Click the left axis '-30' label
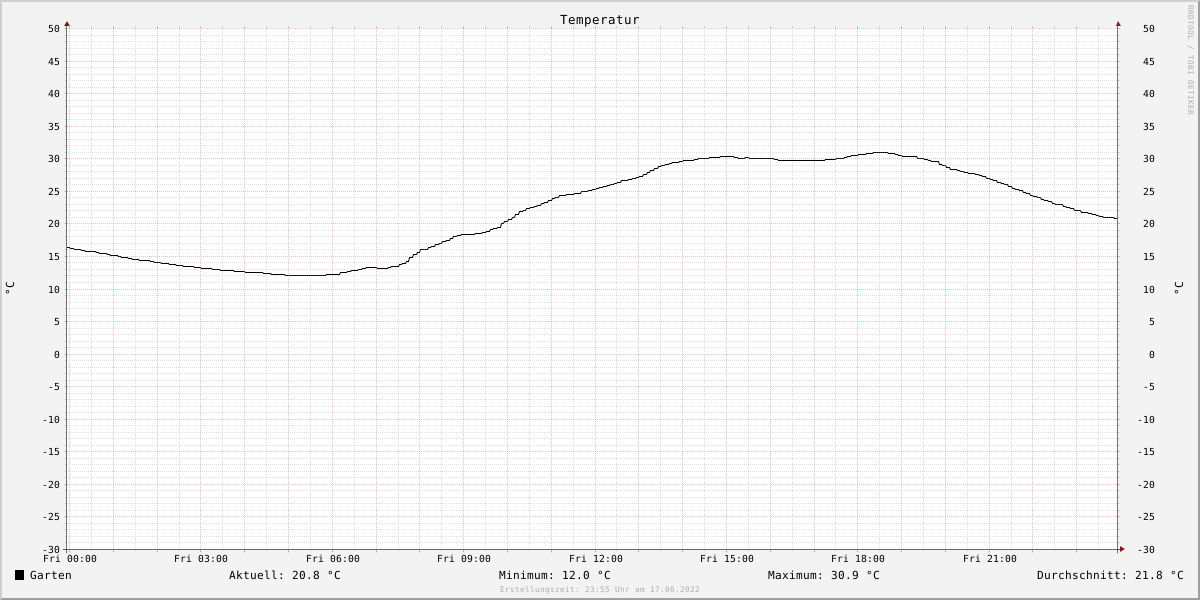This screenshot has height=600, width=1200. 51,550
